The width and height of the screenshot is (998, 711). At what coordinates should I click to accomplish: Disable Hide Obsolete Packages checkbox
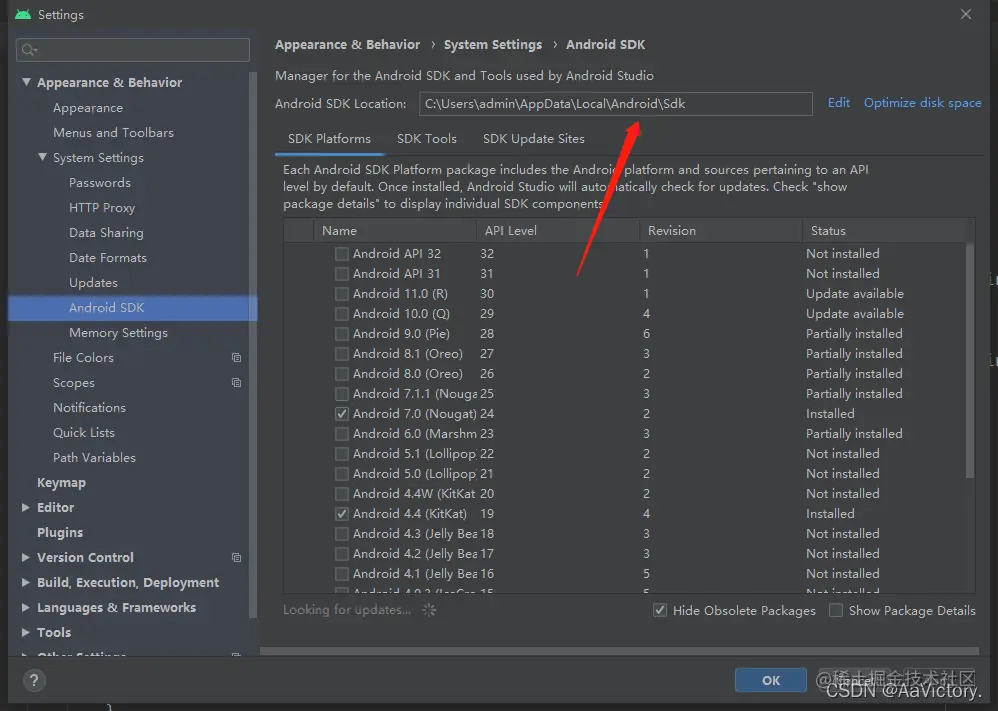click(660, 610)
